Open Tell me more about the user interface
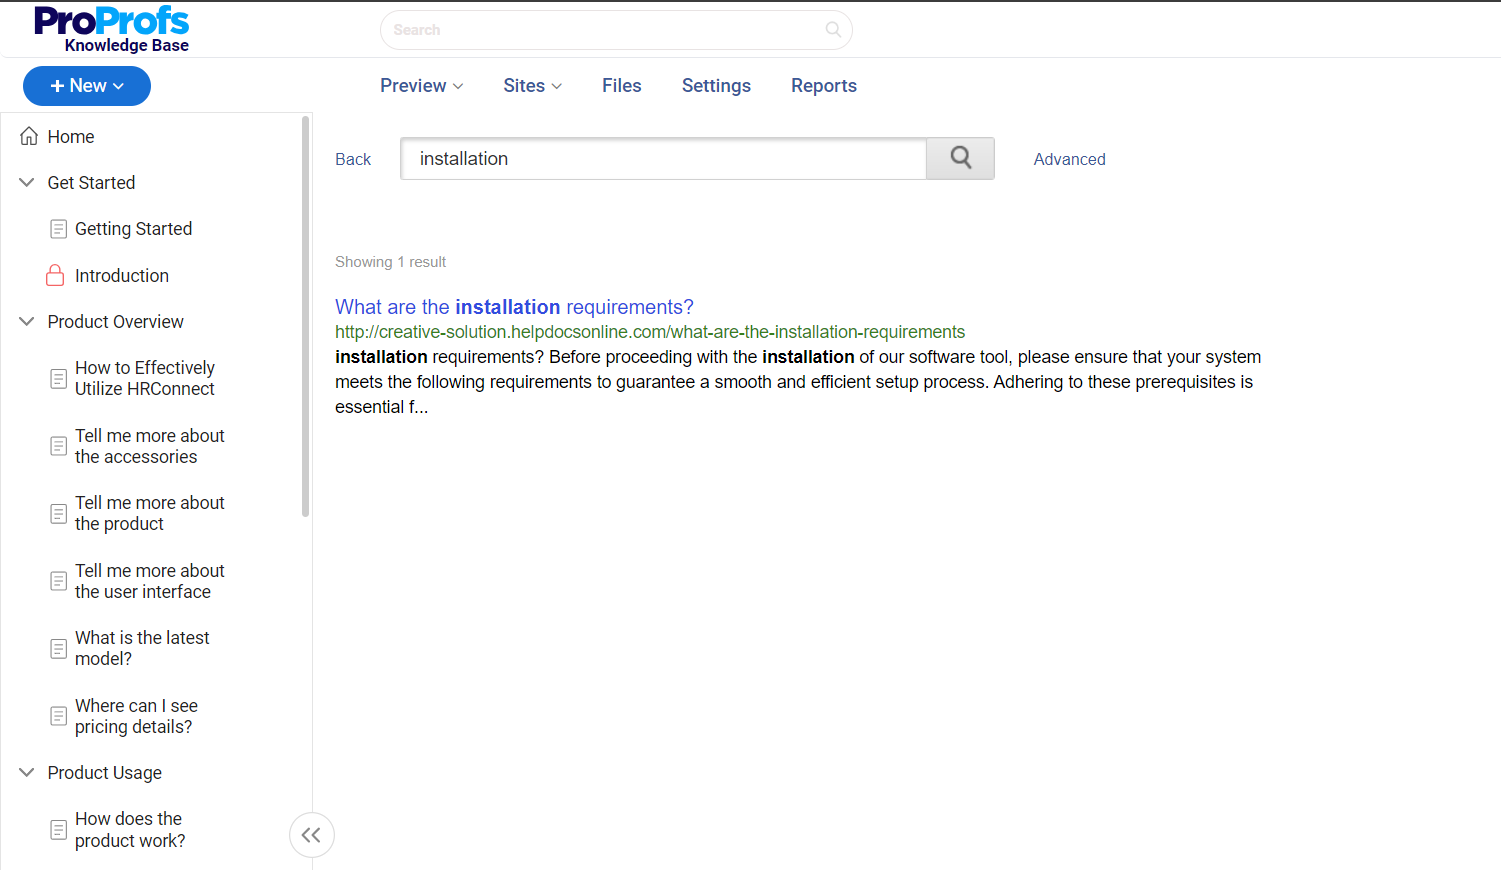 click(150, 581)
